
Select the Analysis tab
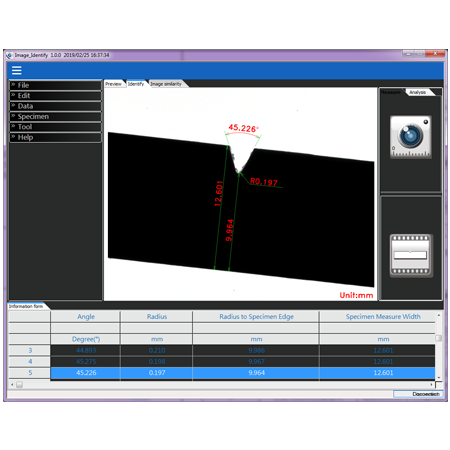tap(418, 92)
